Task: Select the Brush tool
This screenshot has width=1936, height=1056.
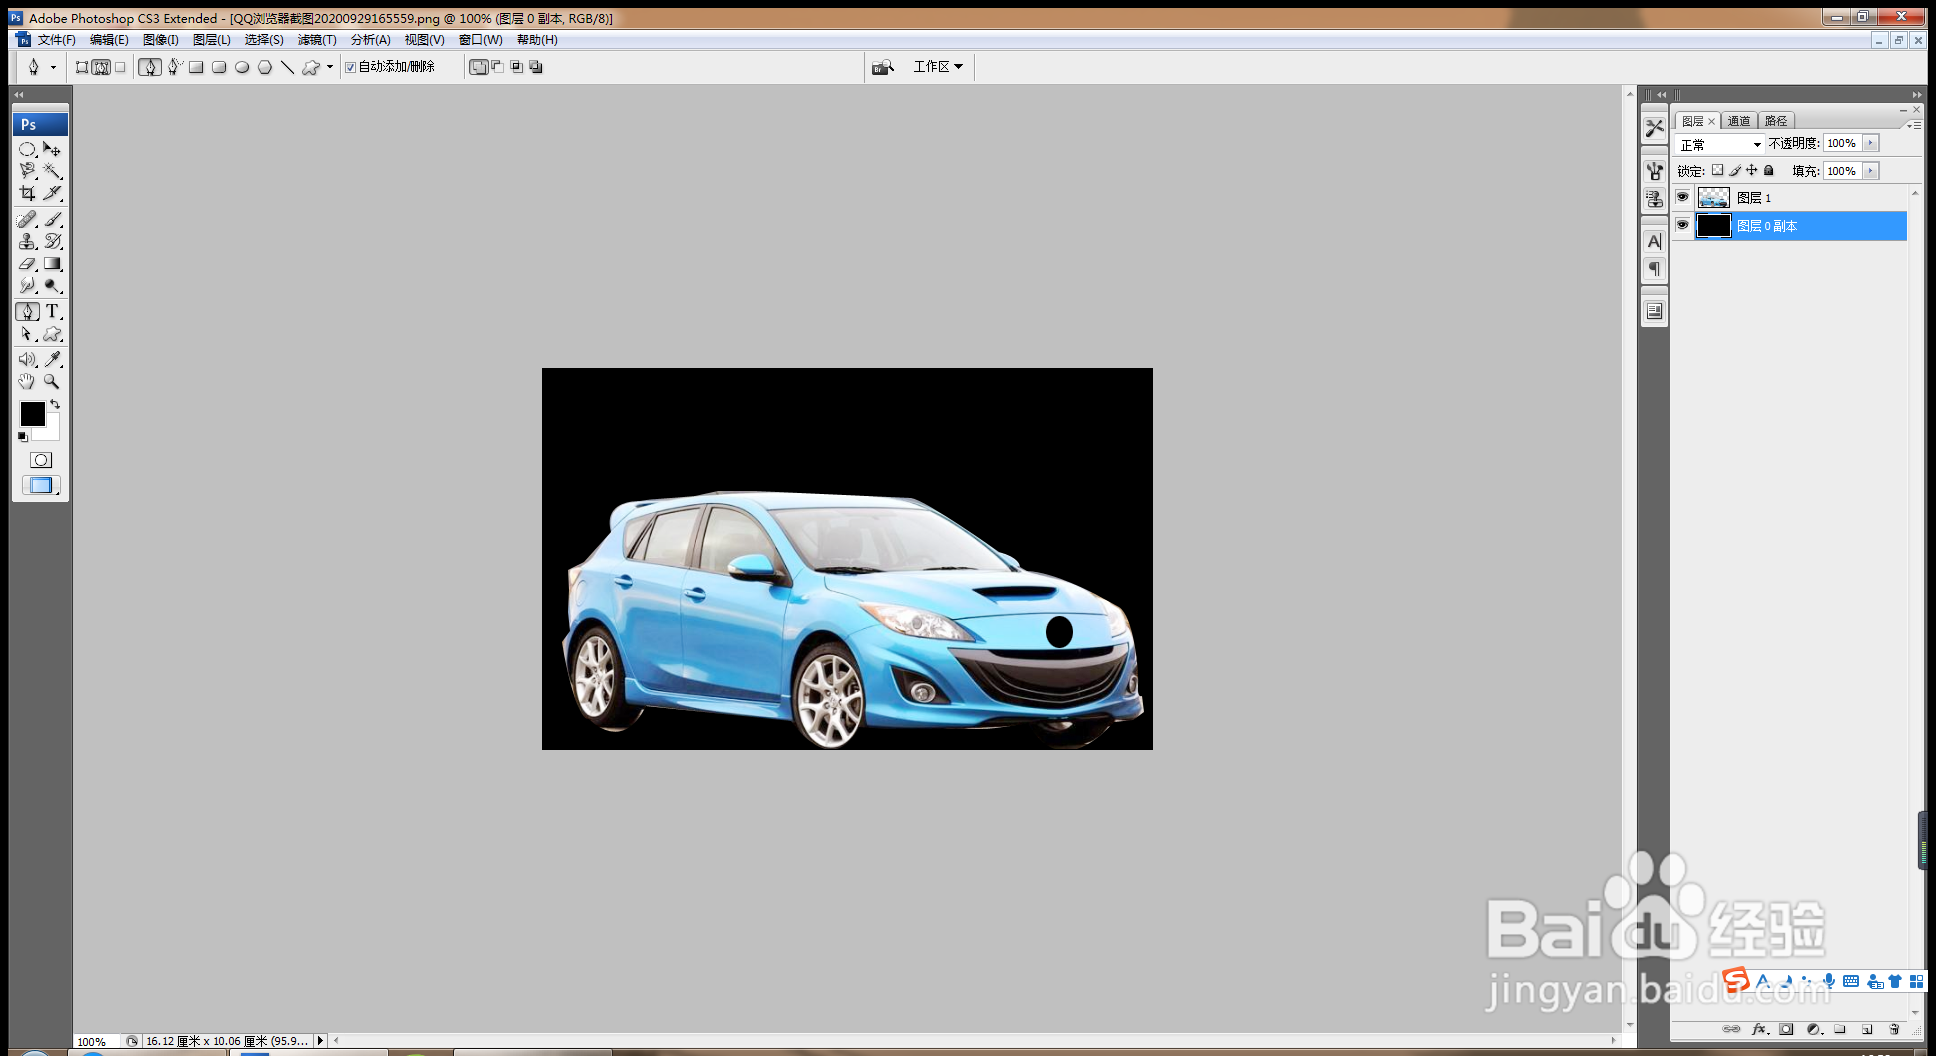Action: click(x=53, y=219)
